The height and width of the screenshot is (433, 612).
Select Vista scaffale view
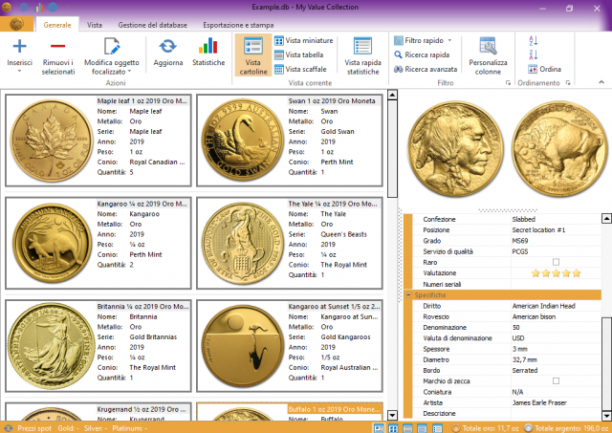click(301, 69)
